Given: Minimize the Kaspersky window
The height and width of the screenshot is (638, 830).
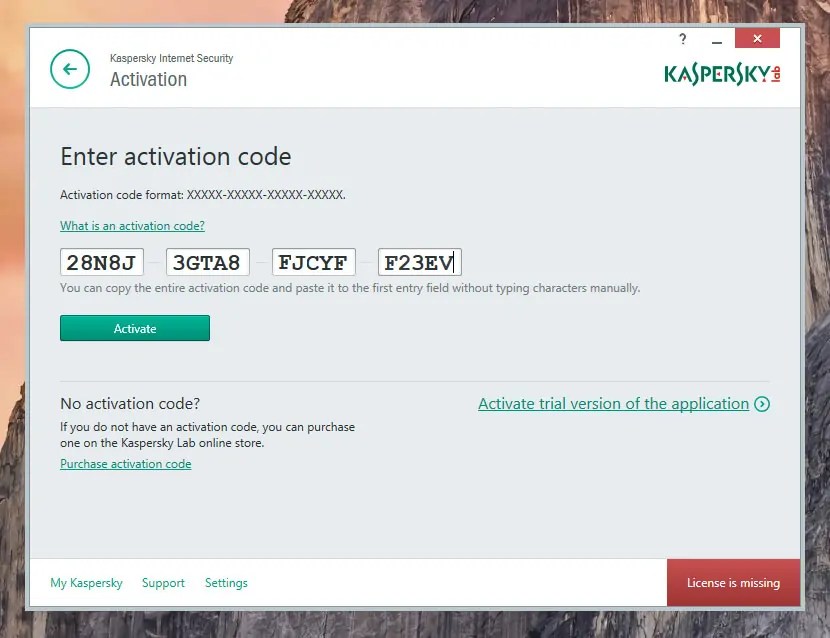Looking at the screenshot, I should coord(717,41).
